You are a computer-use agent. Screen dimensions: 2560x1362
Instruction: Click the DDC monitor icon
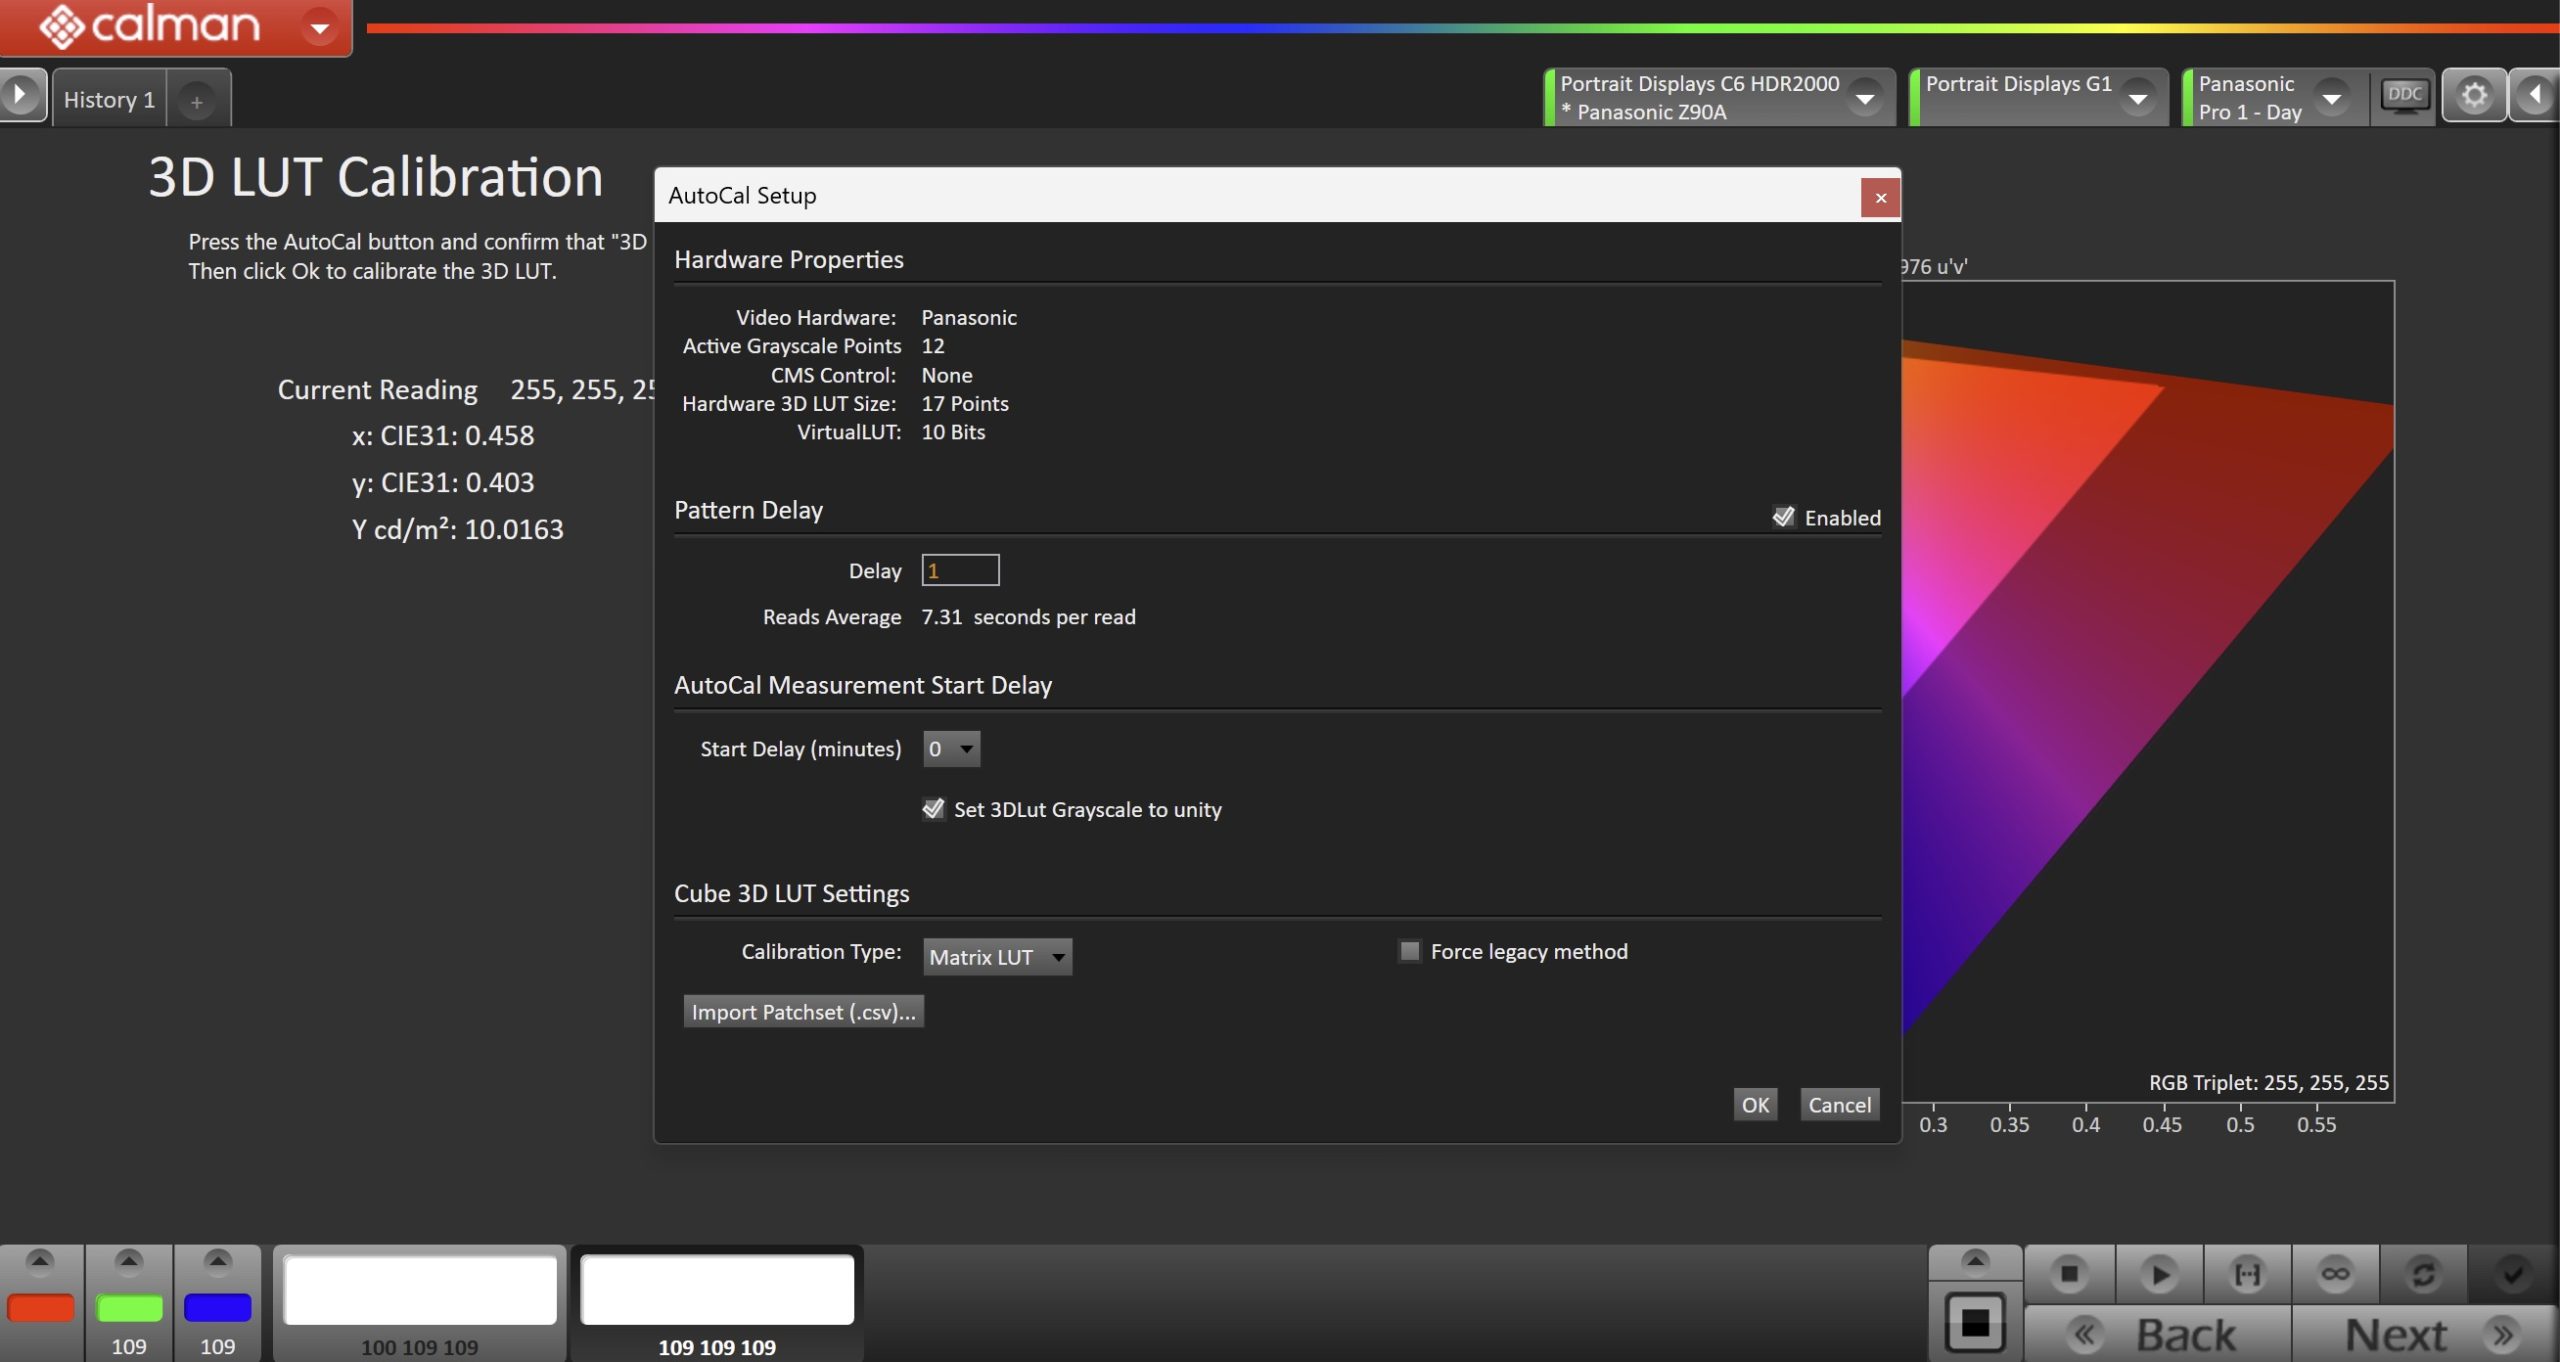tap(2404, 97)
